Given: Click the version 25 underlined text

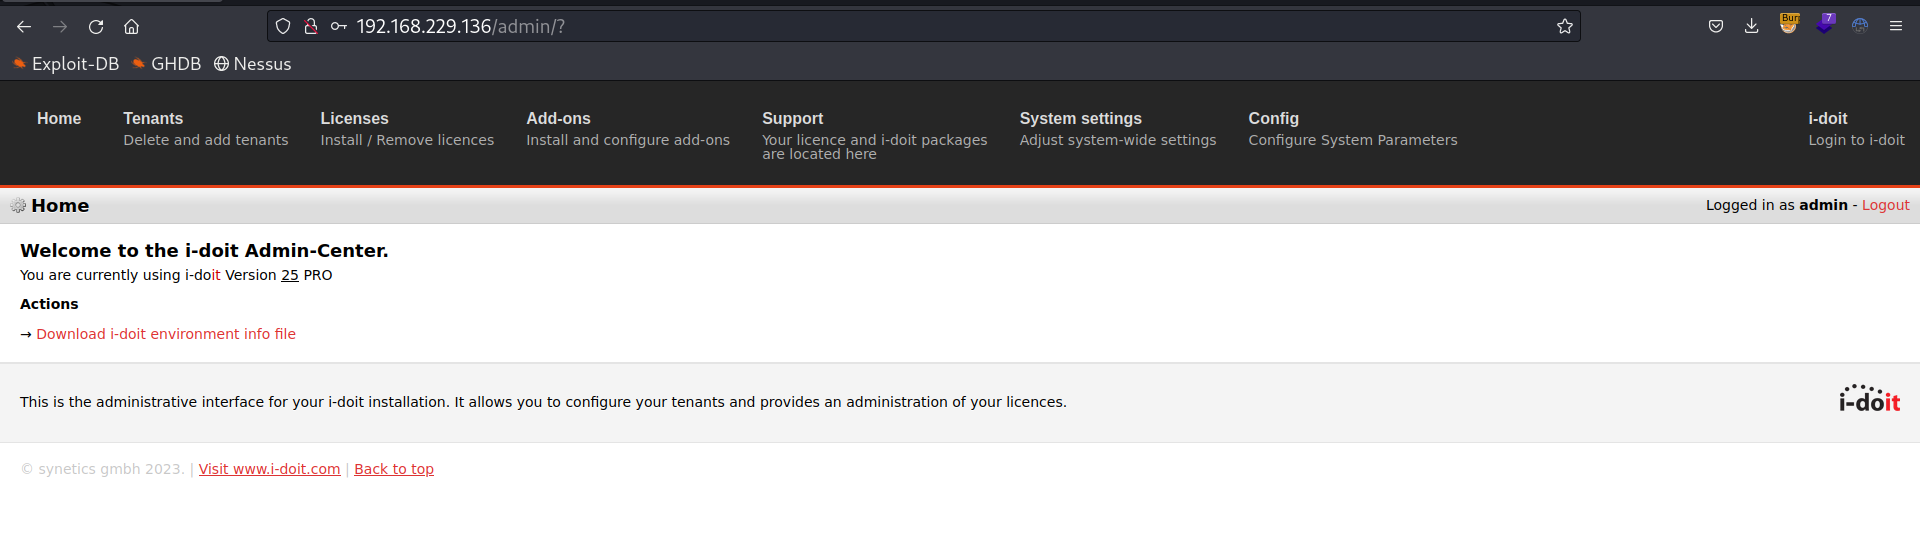Looking at the screenshot, I should [x=290, y=275].
